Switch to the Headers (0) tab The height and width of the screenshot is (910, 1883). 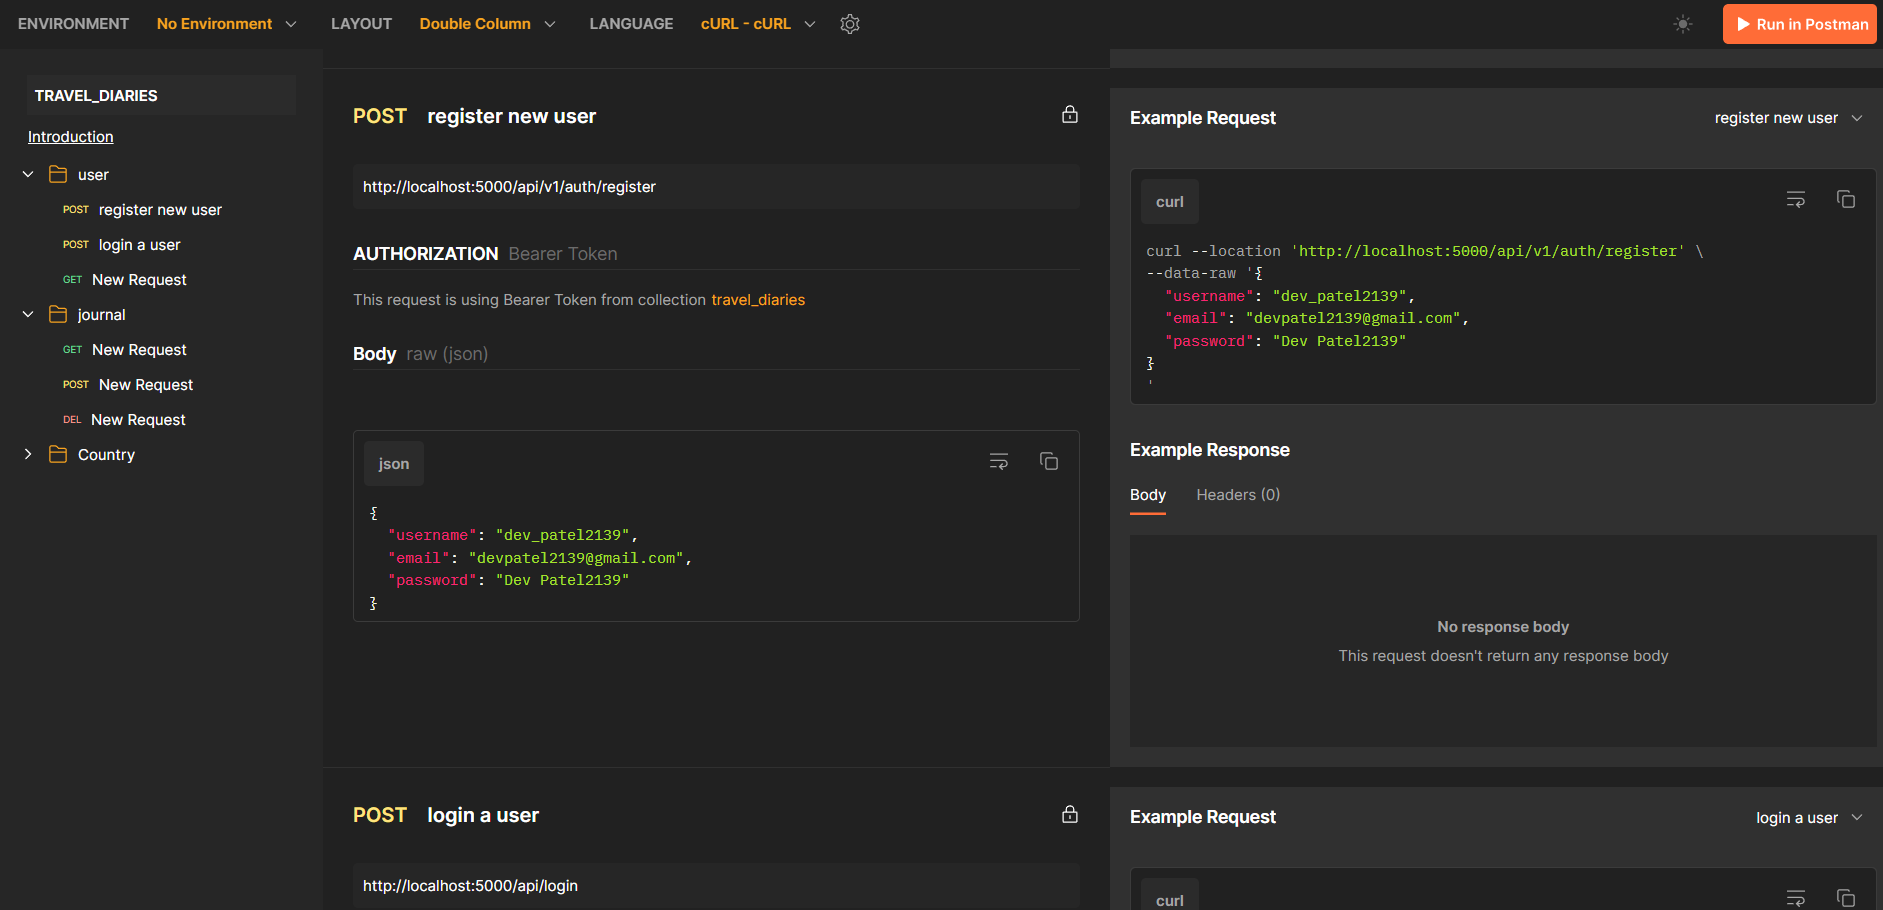1238,495
